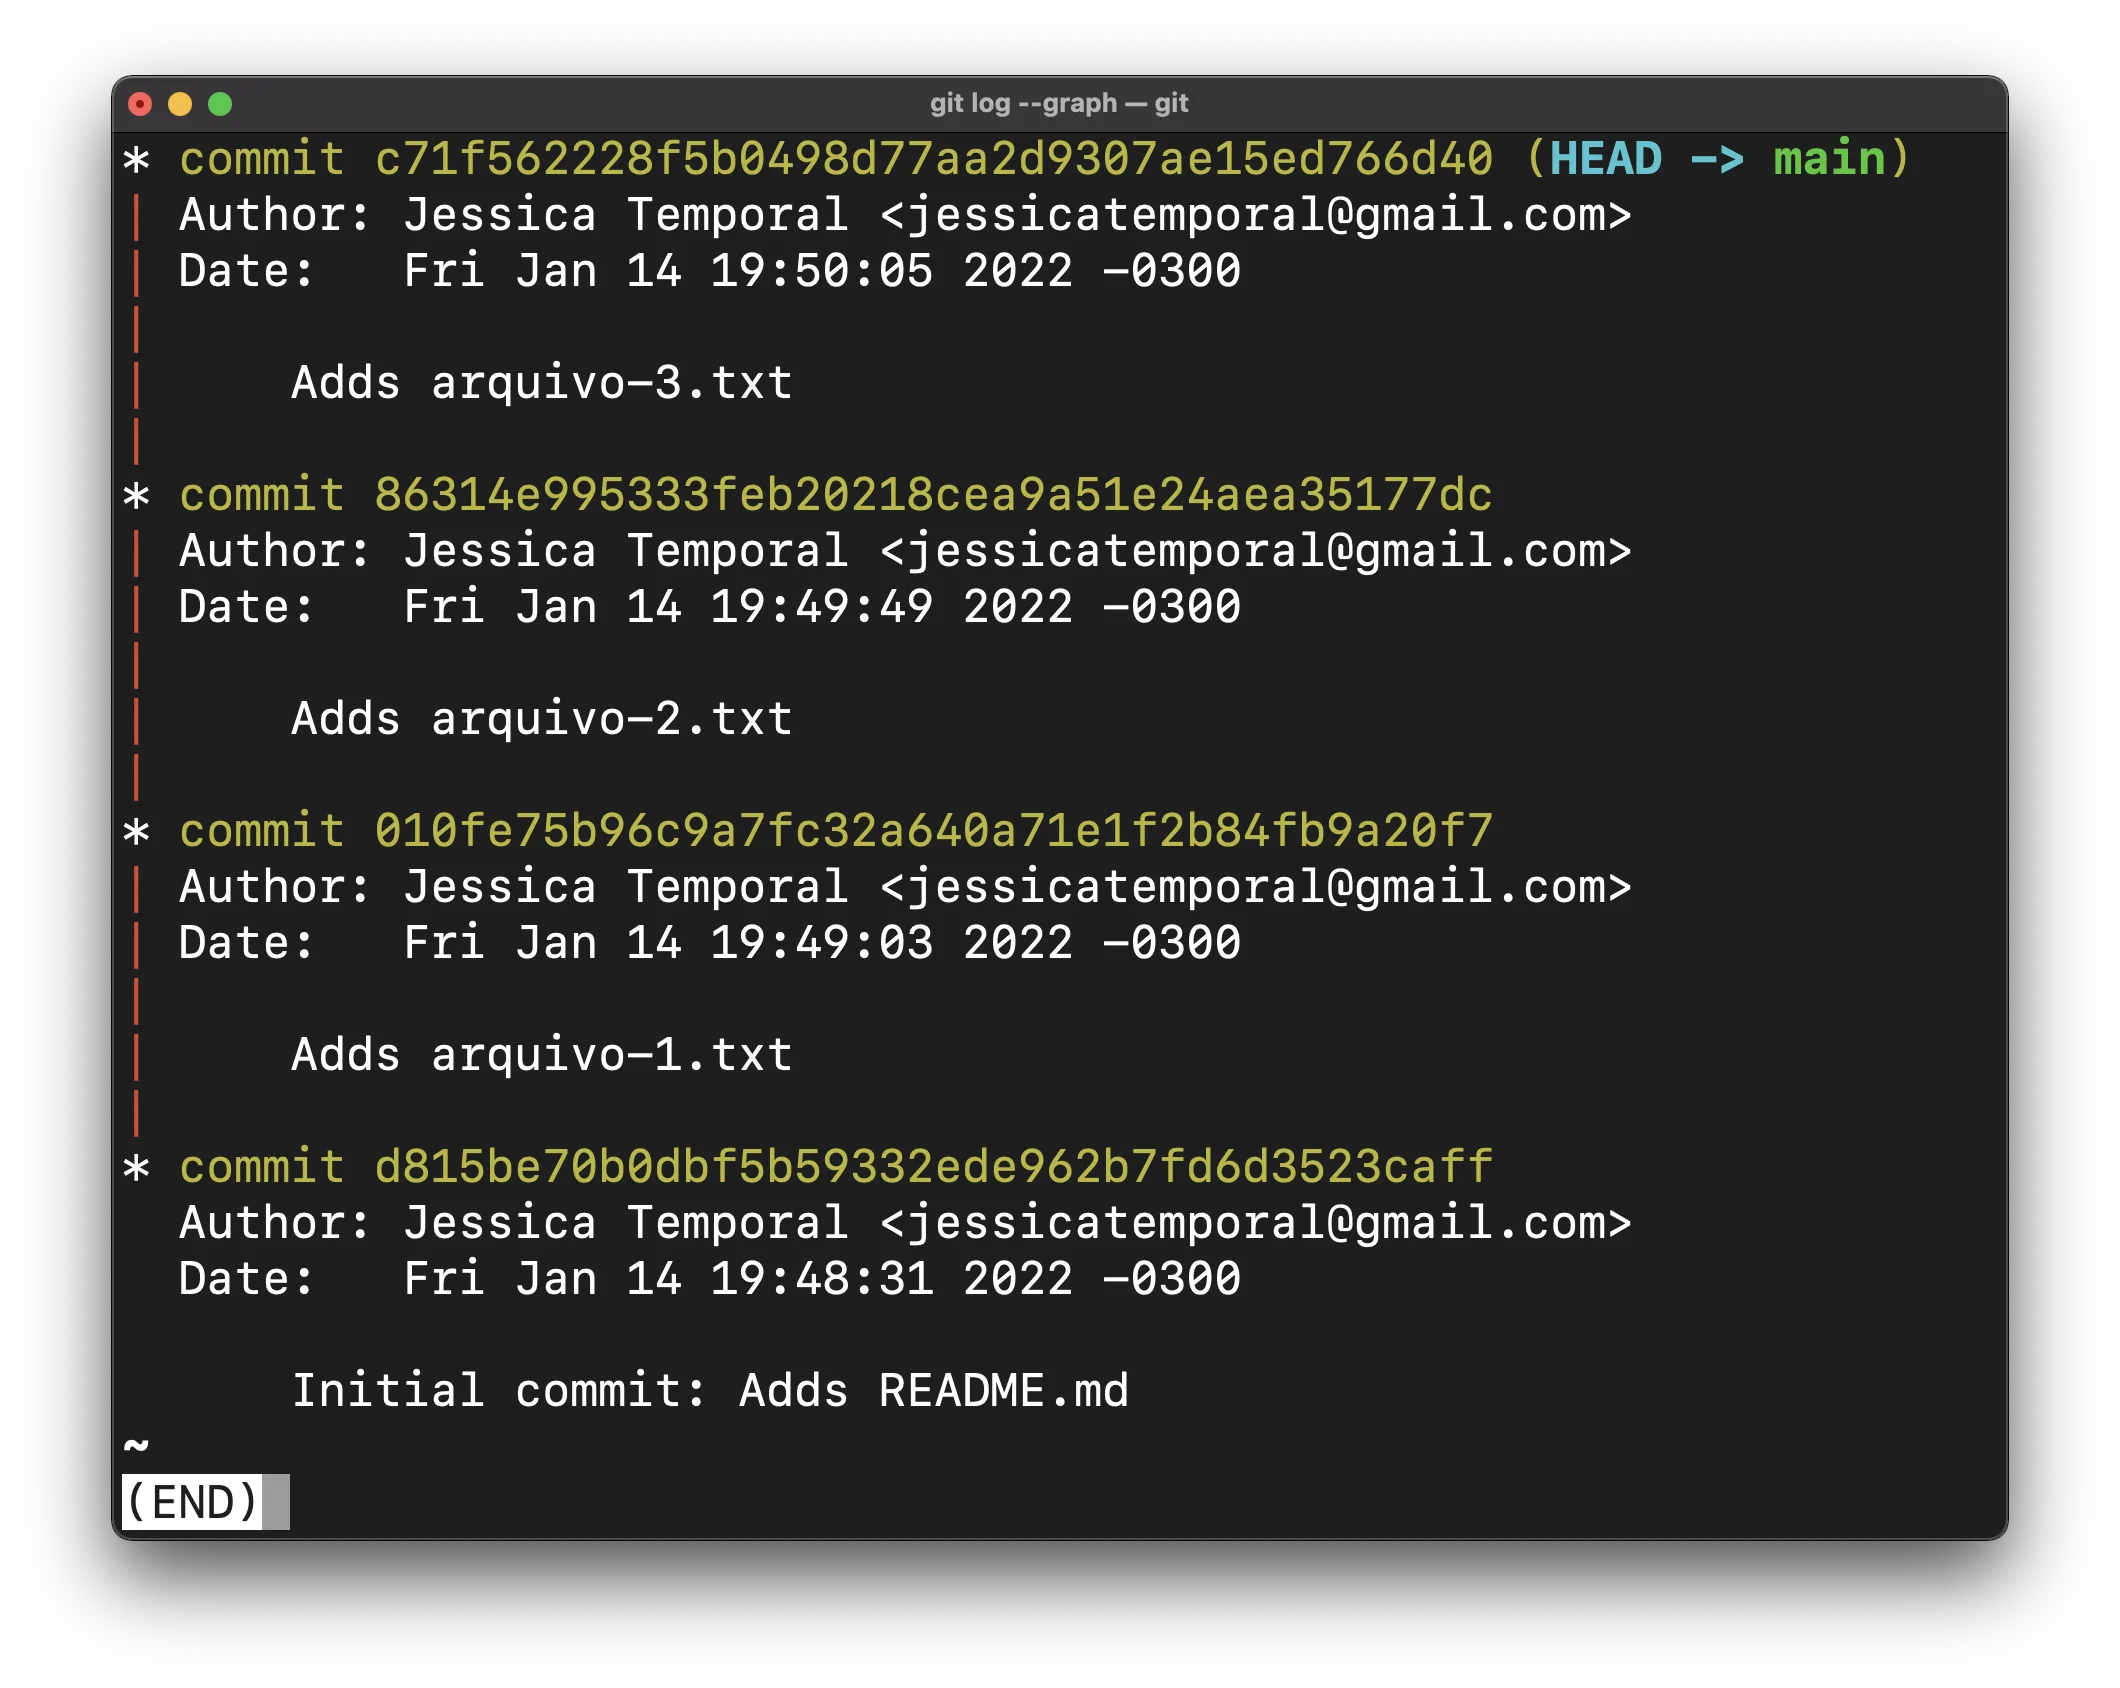Click the commit hash starting with d815be70
2120x1688 pixels.
tap(933, 1167)
